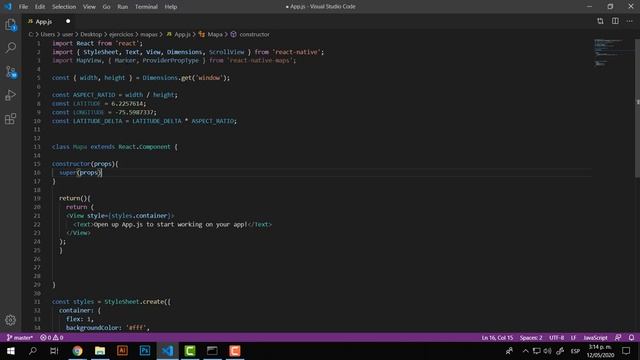Image resolution: width=640 pixels, height=360 pixels.
Task: Open the feedback icon in status bar
Action: pyautogui.click(x=618, y=338)
